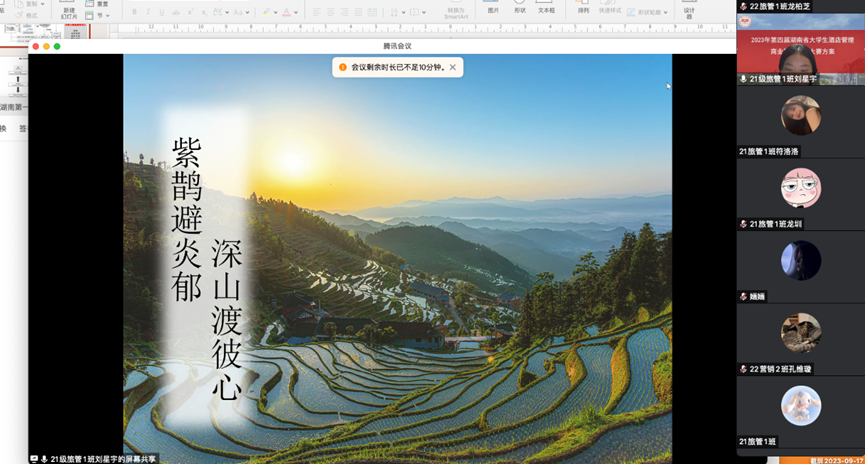Open the text highlight color dropdown

(x=276, y=13)
